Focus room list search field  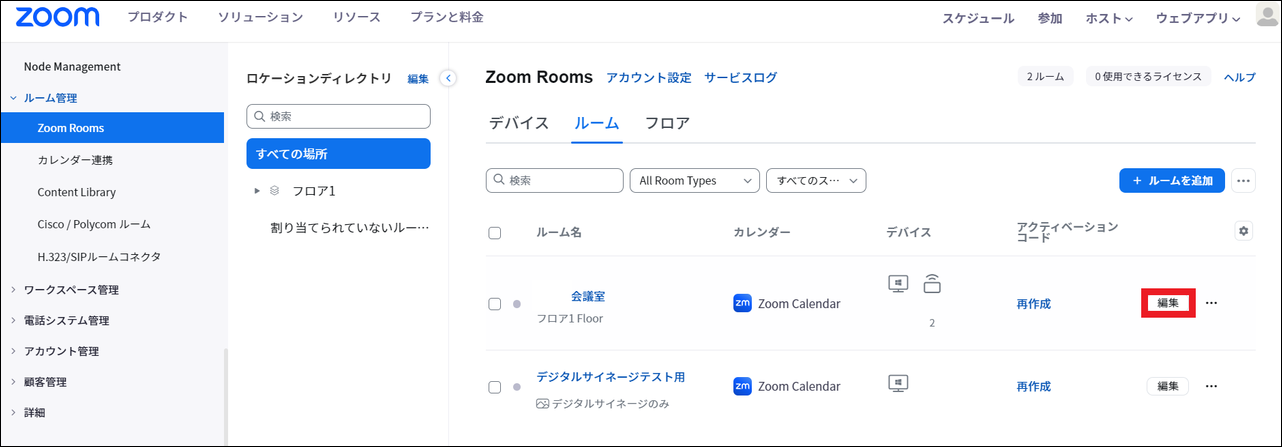coord(554,181)
